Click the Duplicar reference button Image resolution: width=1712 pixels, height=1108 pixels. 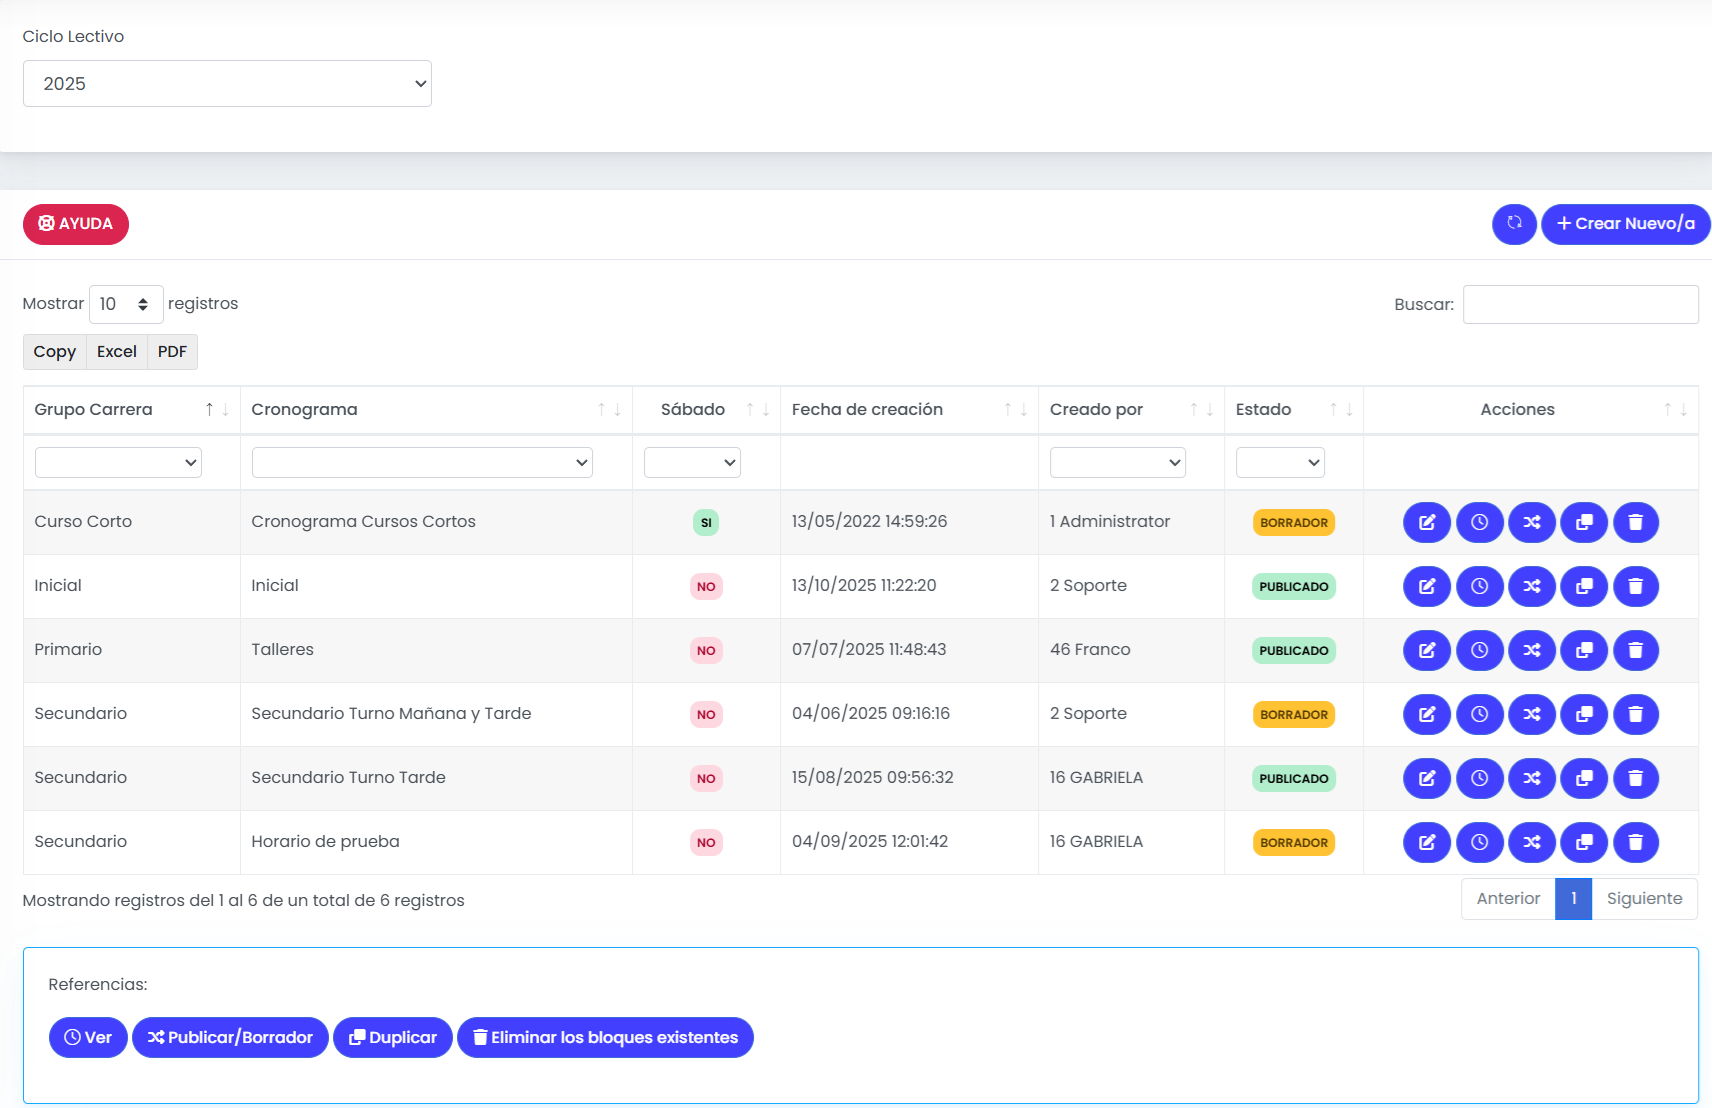click(393, 1038)
